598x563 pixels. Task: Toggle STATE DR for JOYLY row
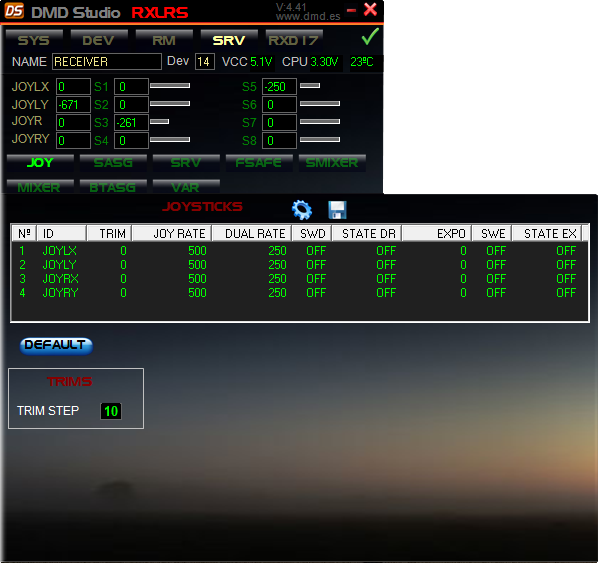(x=386, y=265)
